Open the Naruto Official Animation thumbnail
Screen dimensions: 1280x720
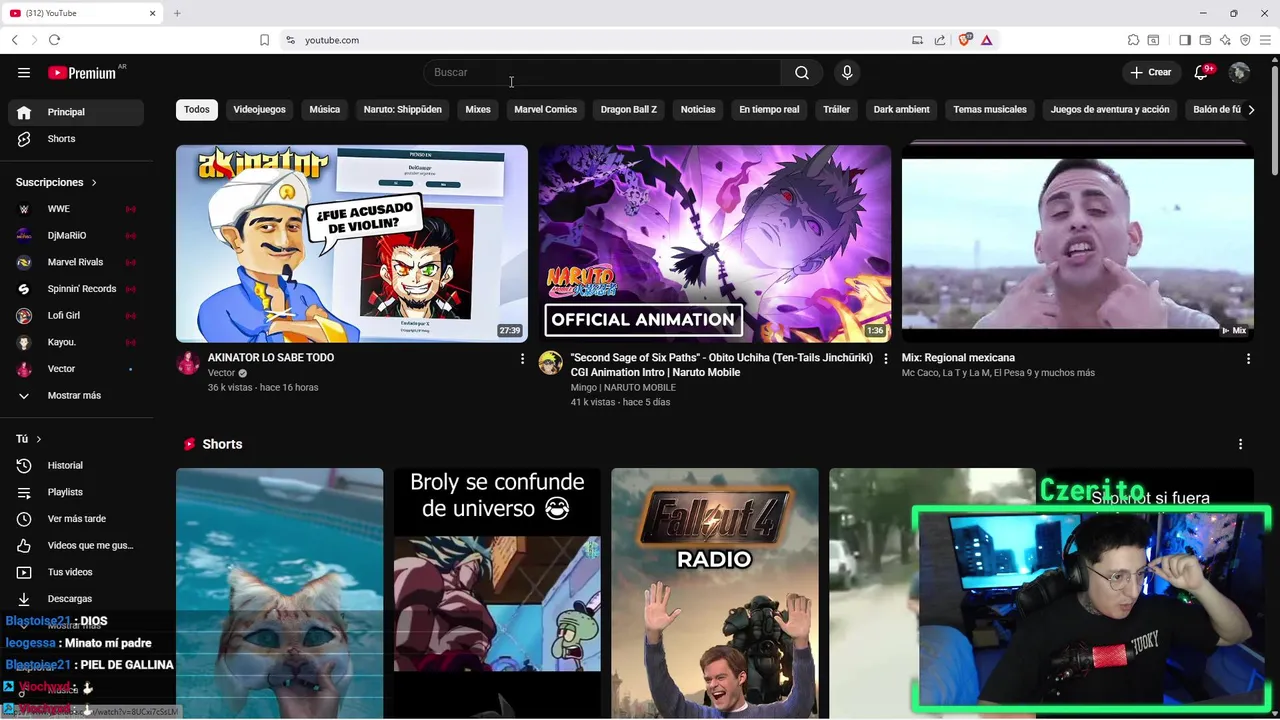click(715, 244)
